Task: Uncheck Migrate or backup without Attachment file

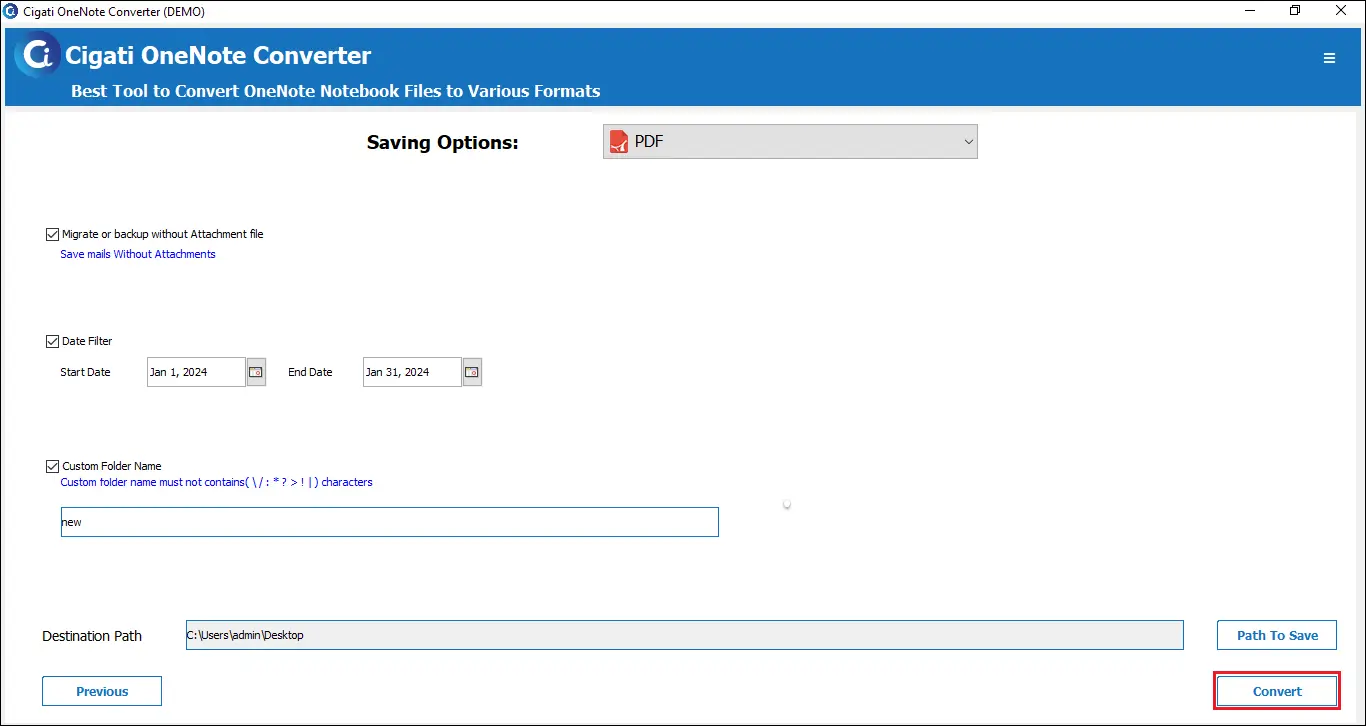Action: 53,234
